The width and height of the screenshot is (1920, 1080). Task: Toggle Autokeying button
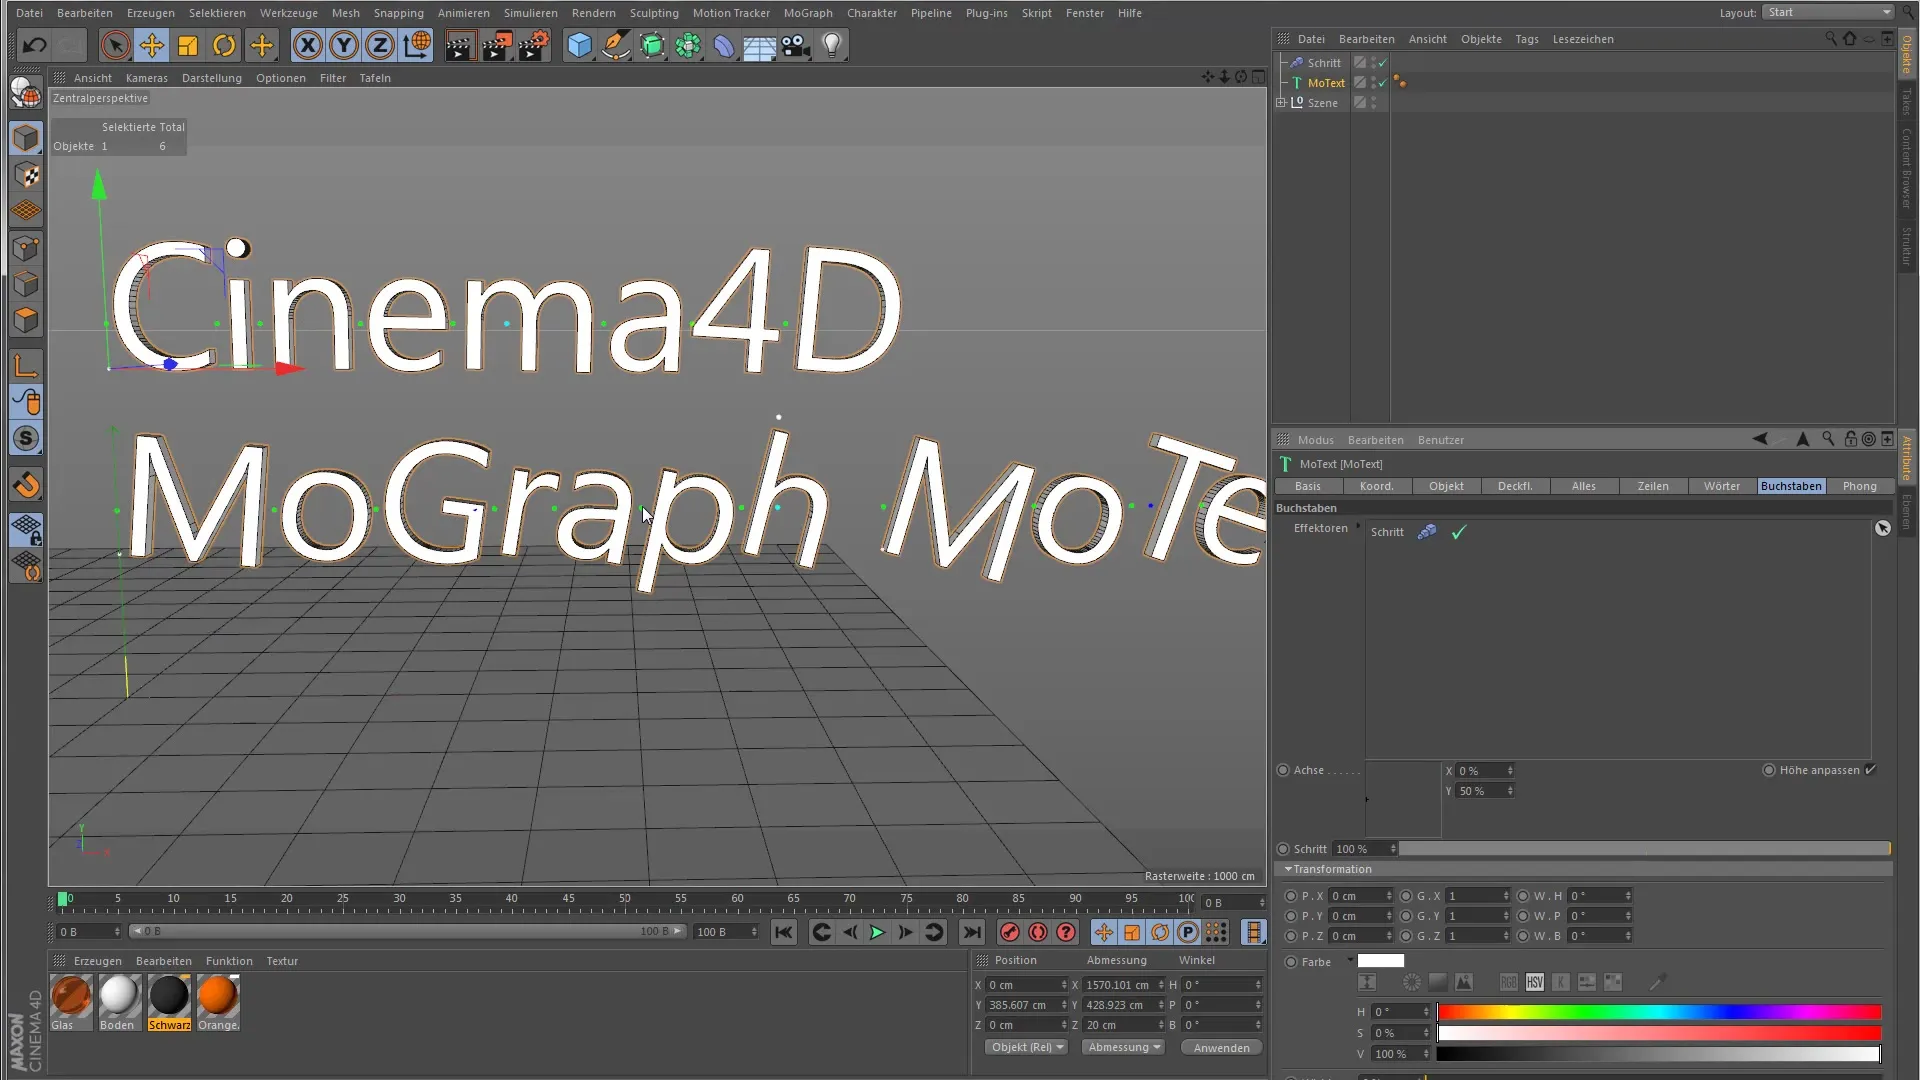1038,932
